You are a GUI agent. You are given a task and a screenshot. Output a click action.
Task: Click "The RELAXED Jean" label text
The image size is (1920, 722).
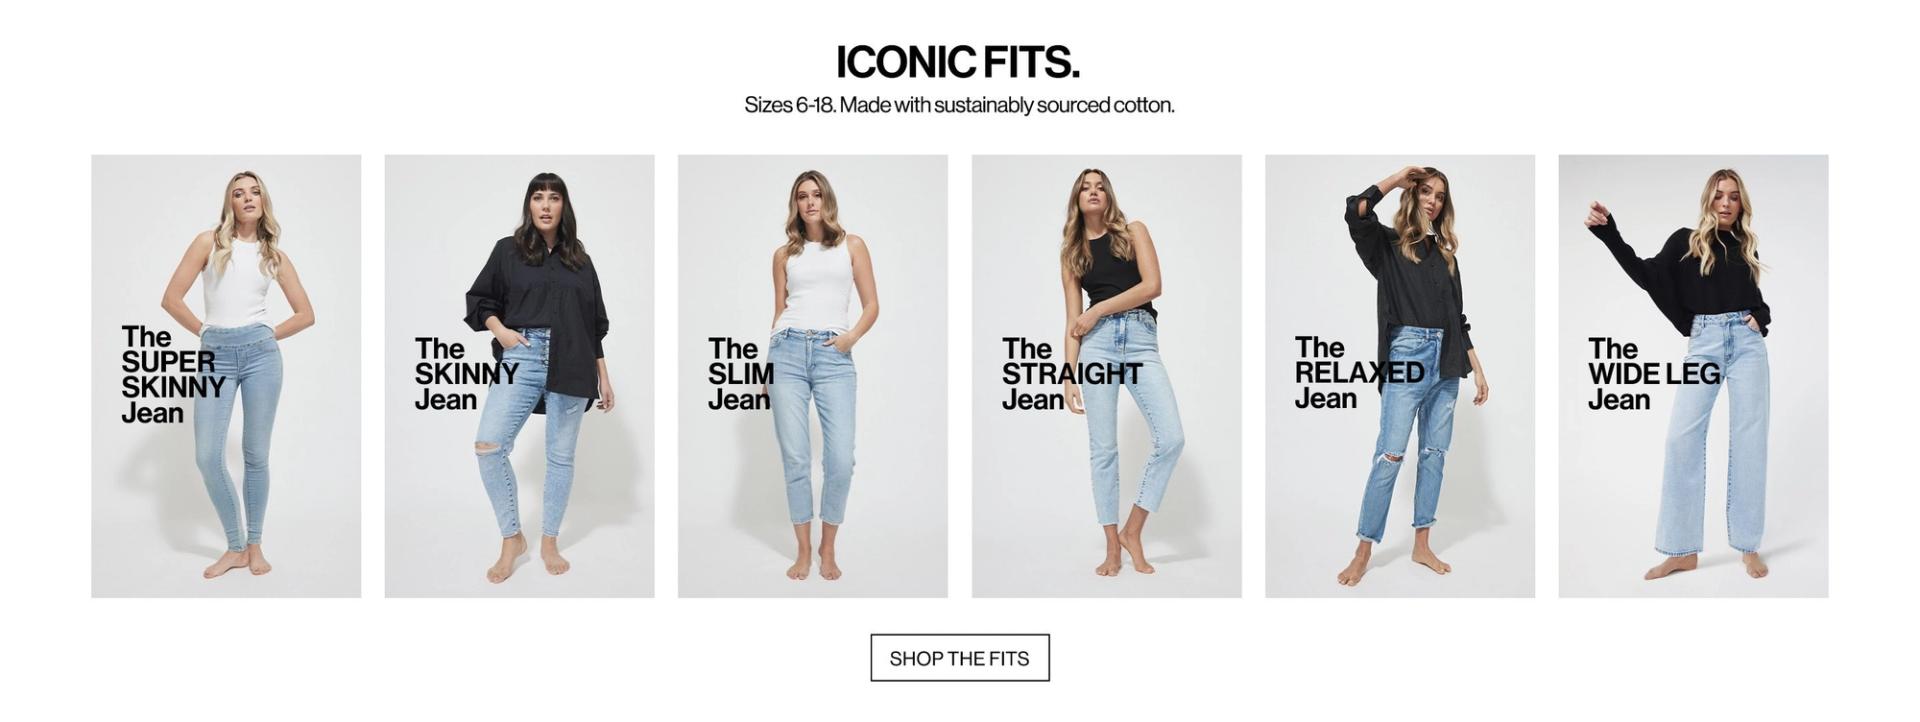(x=1359, y=373)
